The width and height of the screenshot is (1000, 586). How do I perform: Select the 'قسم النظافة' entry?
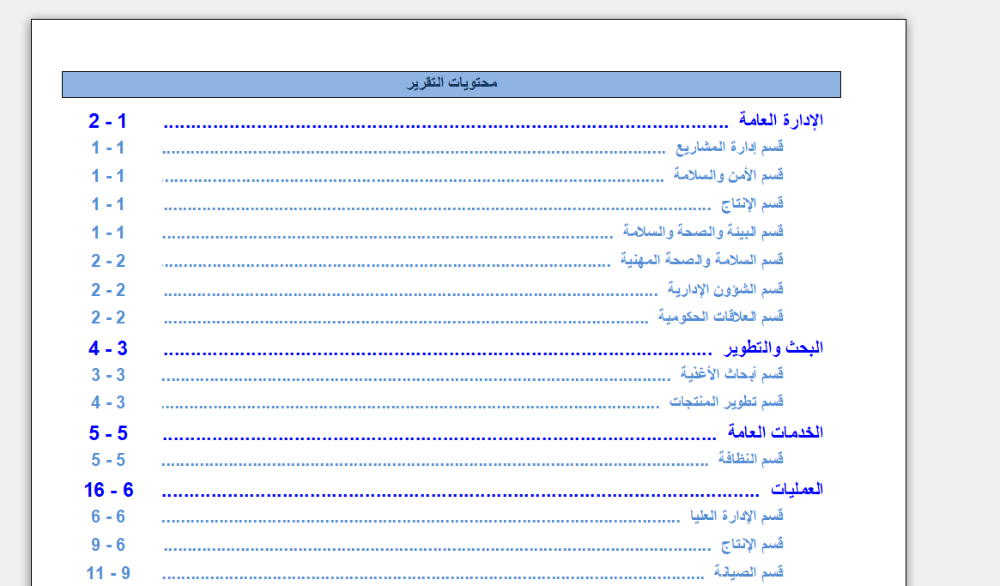[x=751, y=459]
